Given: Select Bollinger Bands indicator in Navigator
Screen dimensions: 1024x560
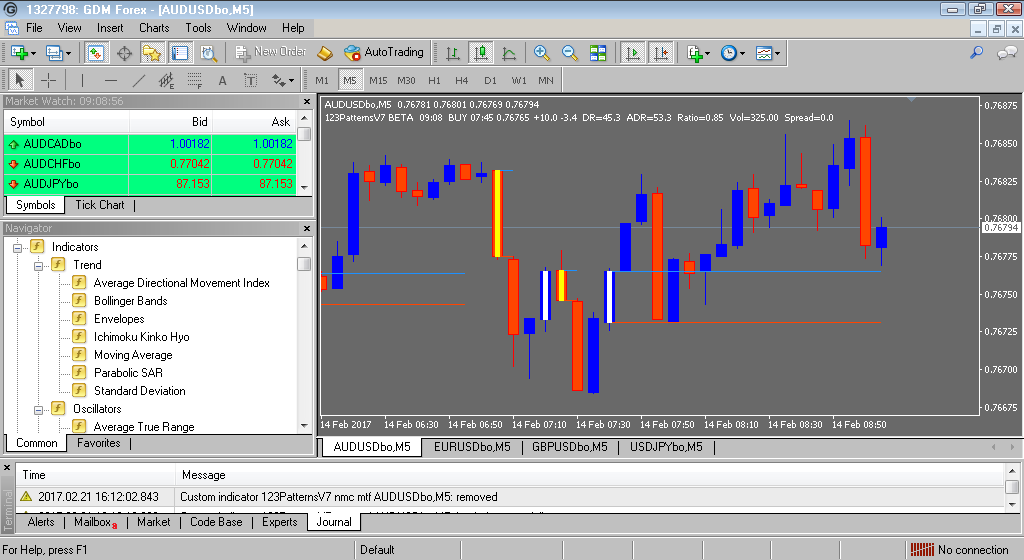Looking at the screenshot, I should click(131, 301).
